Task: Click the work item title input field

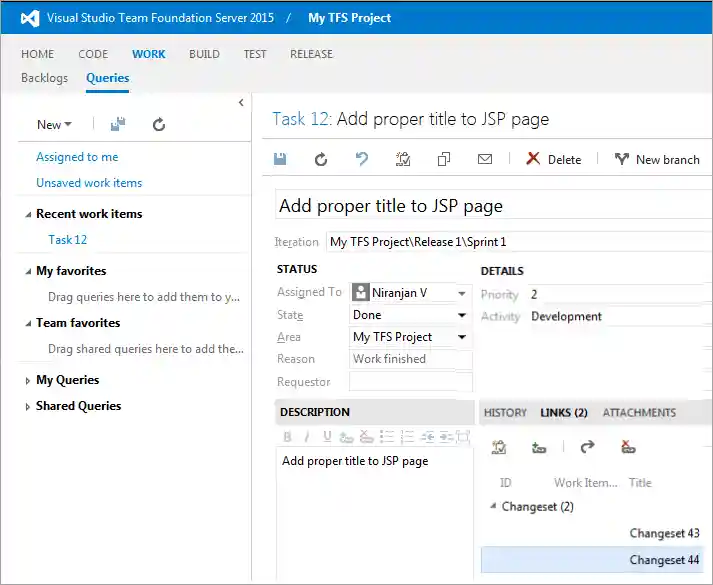Action: coord(490,206)
